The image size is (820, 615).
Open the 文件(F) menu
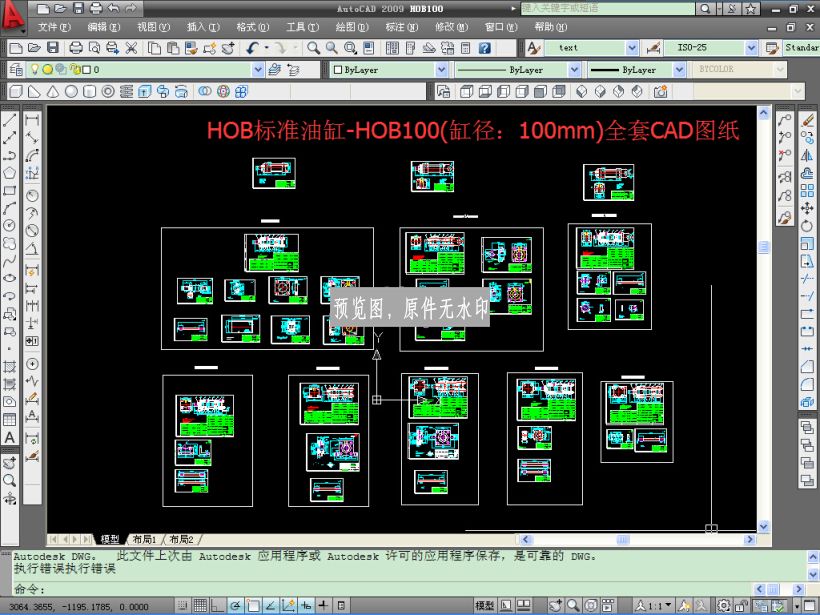(x=54, y=27)
